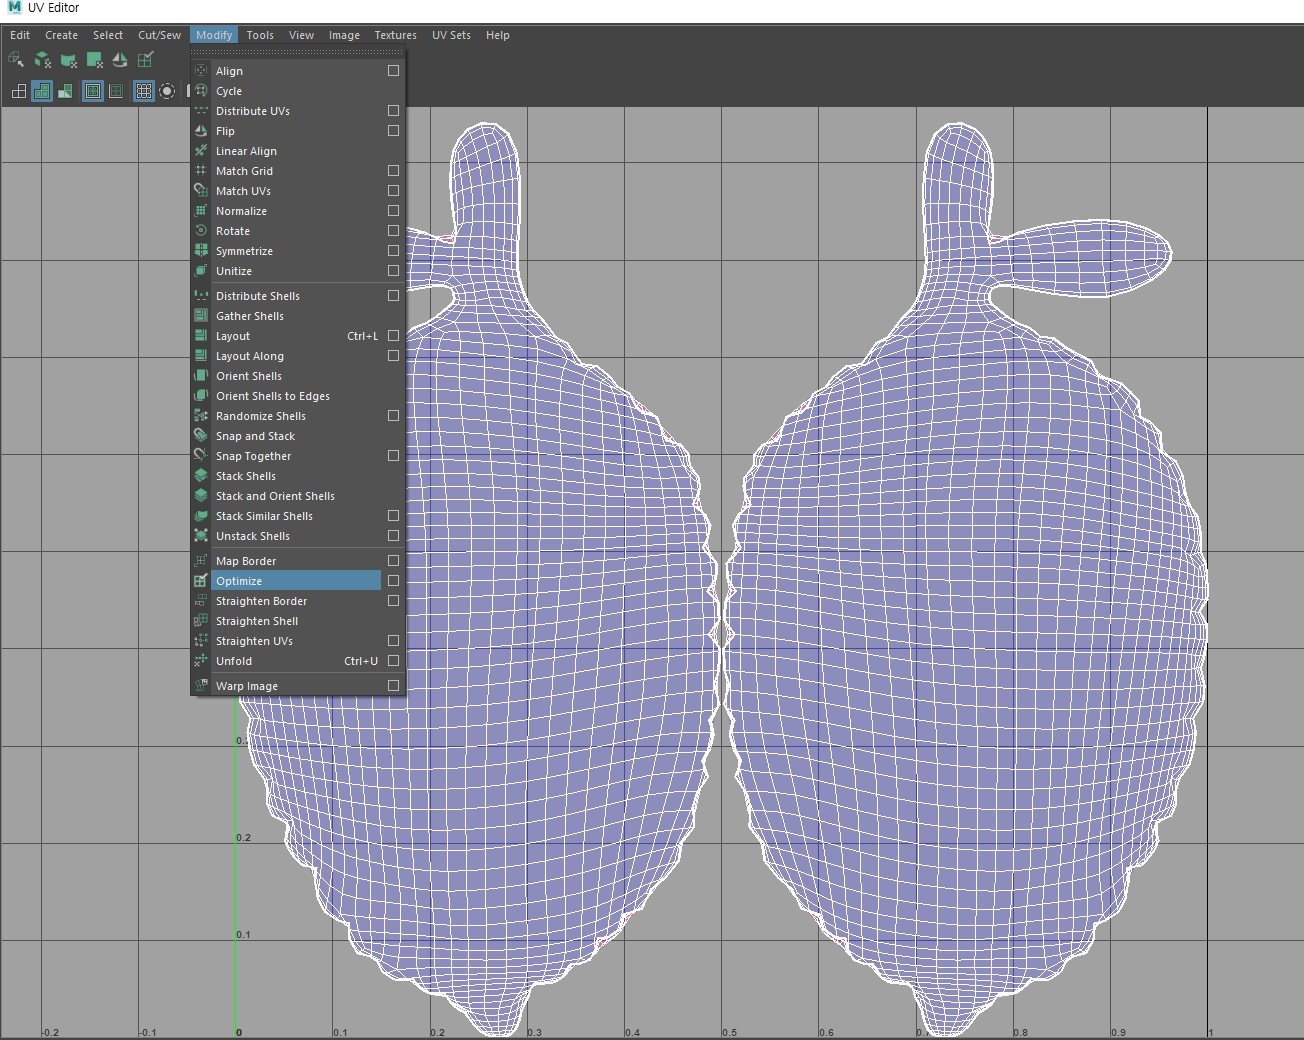The height and width of the screenshot is (1040, 1304).
Task: Open the Create menu
Action: [x=61, y=35]
